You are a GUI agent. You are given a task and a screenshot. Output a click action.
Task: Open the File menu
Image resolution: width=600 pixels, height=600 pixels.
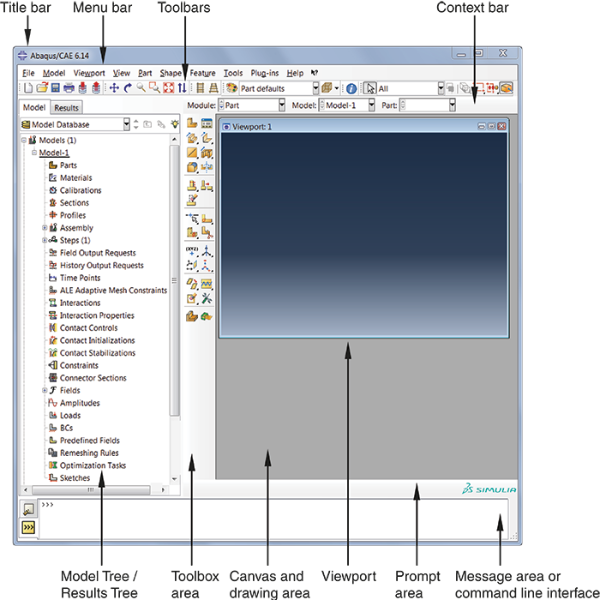click(x=28, y=73)
